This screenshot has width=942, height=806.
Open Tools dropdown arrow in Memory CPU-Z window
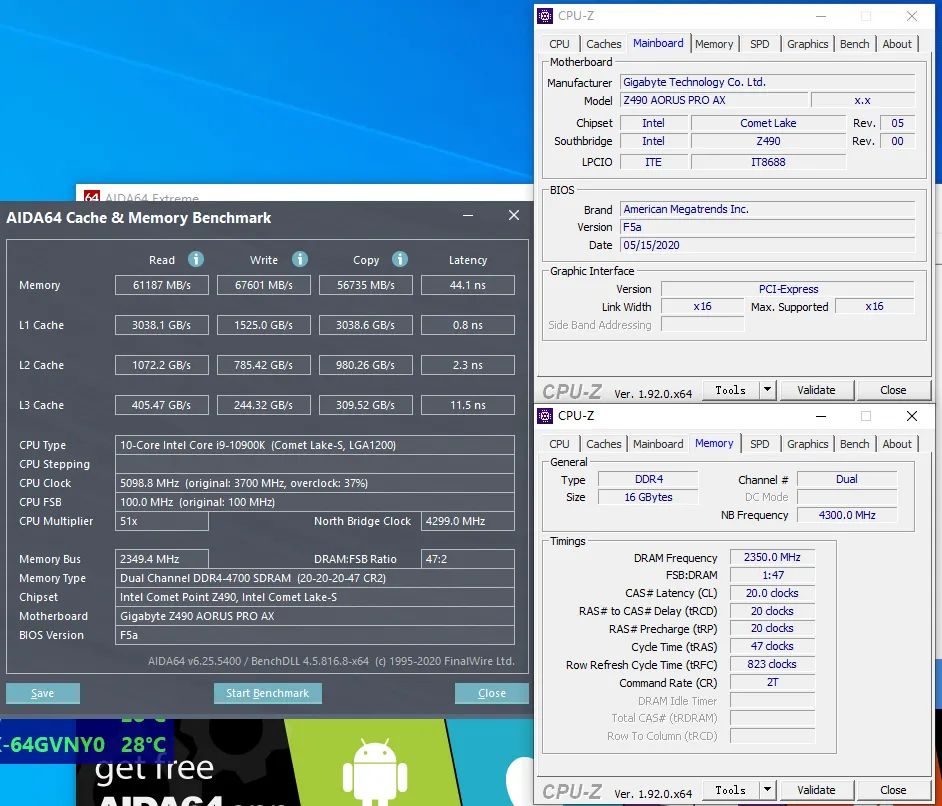(x=767, y=790)
